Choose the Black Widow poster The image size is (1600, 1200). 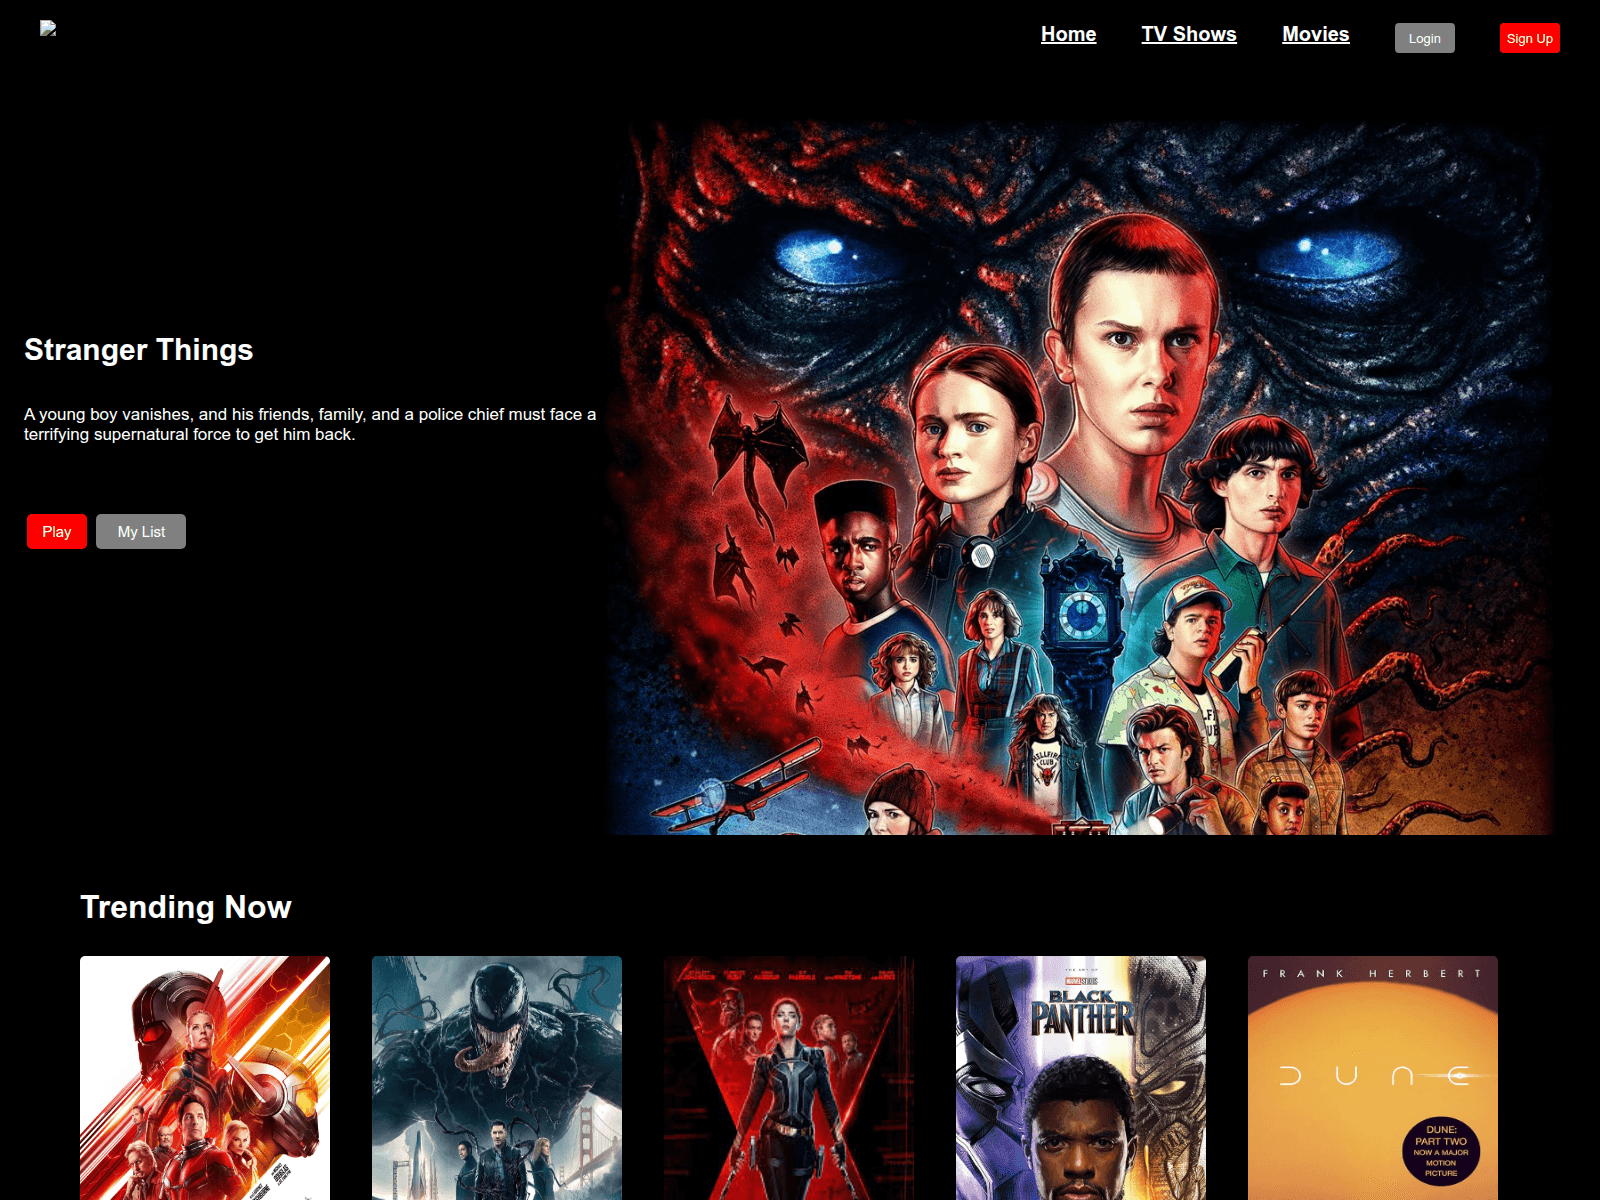789,1078
